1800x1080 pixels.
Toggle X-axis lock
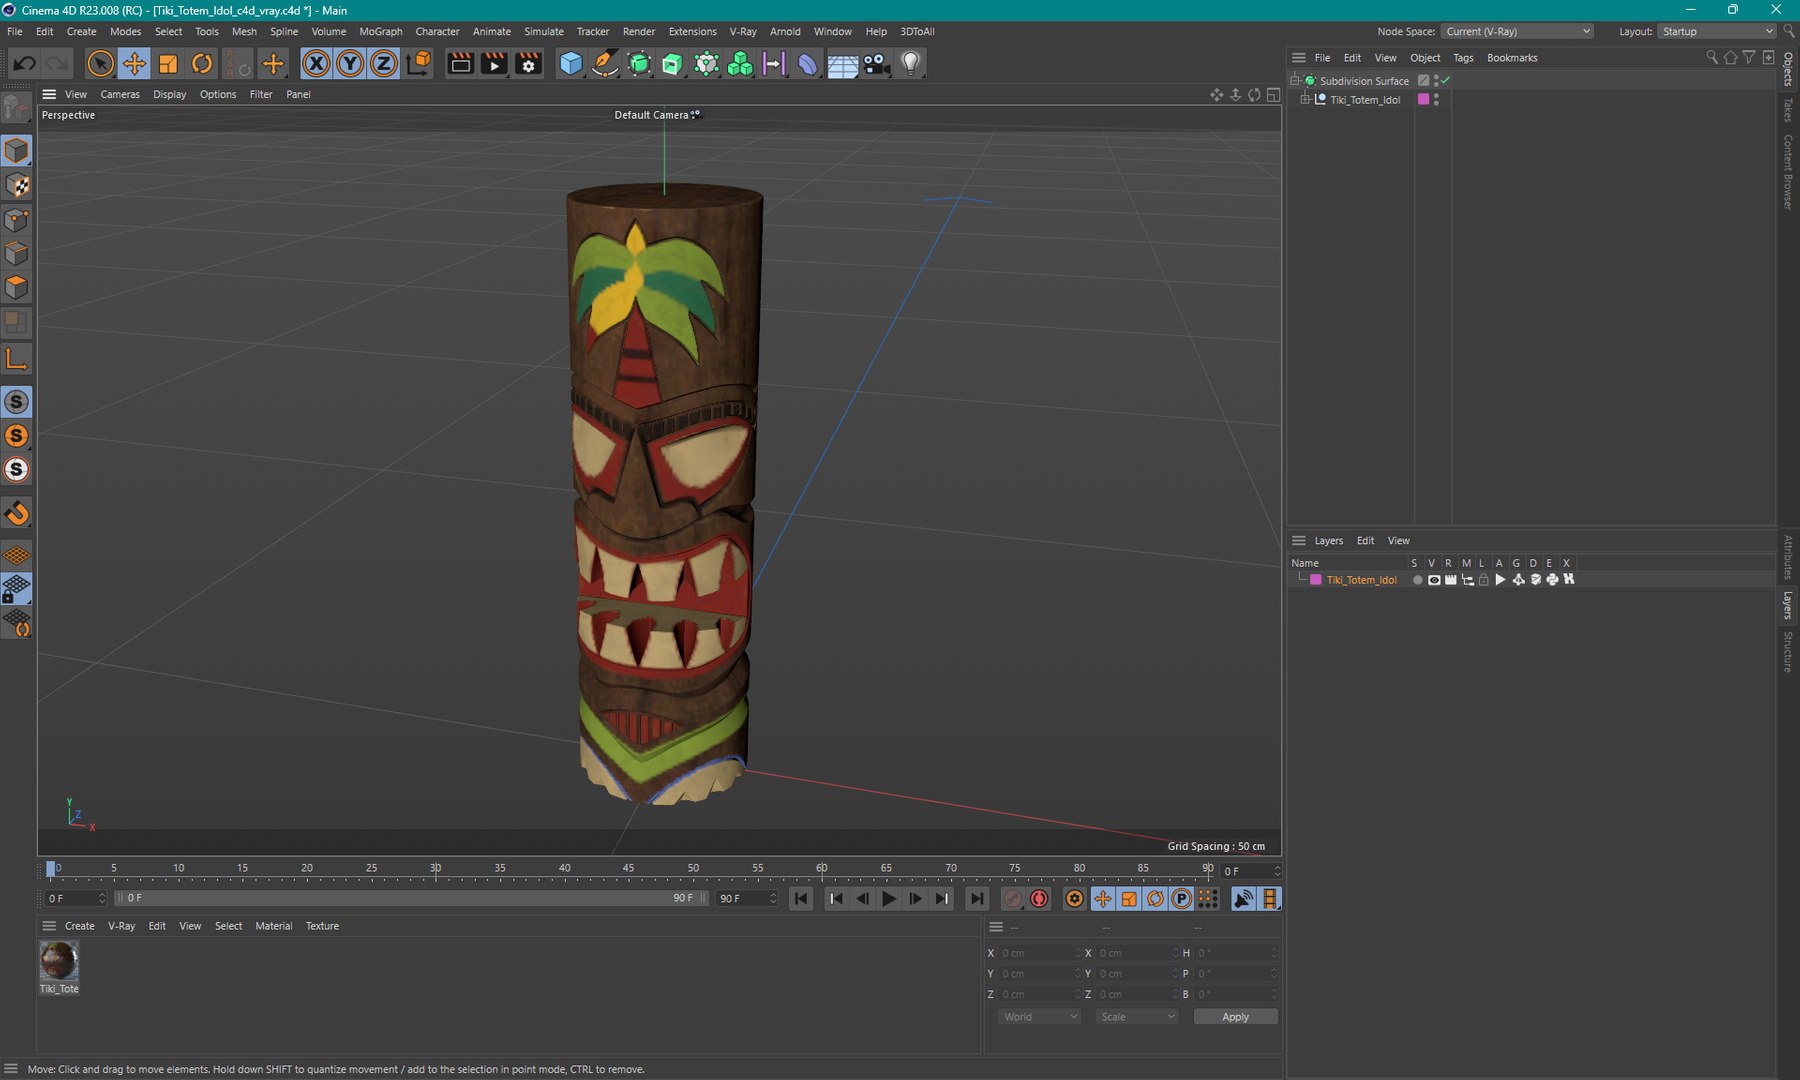click(316, 64)
